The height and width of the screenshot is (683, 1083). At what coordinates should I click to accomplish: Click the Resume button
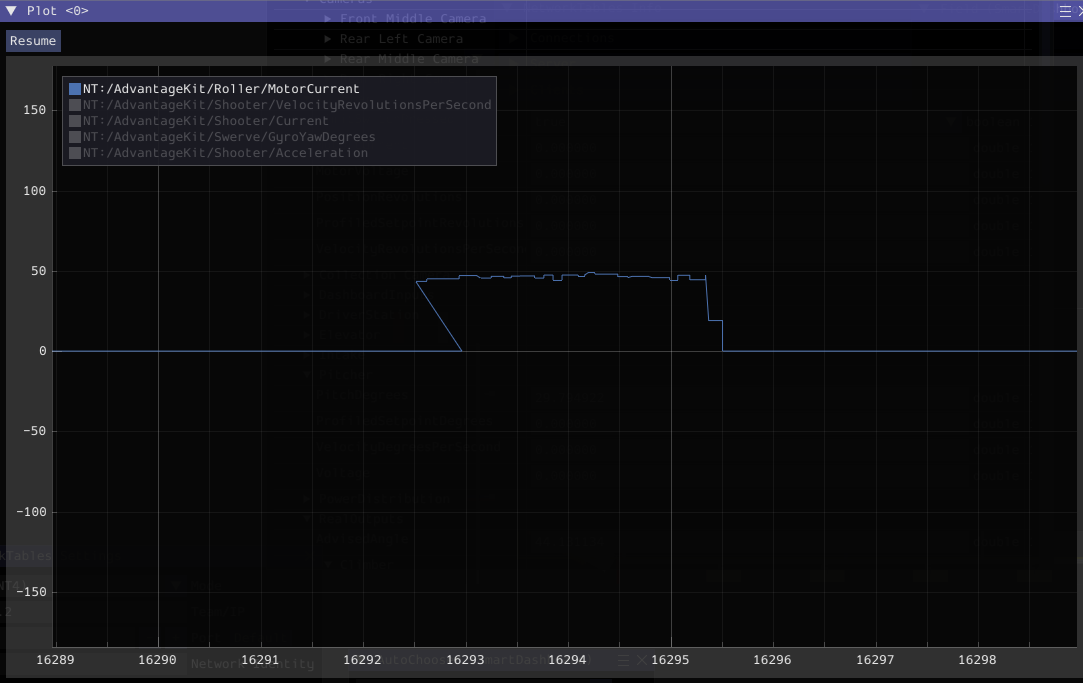[x=33, y=41]
